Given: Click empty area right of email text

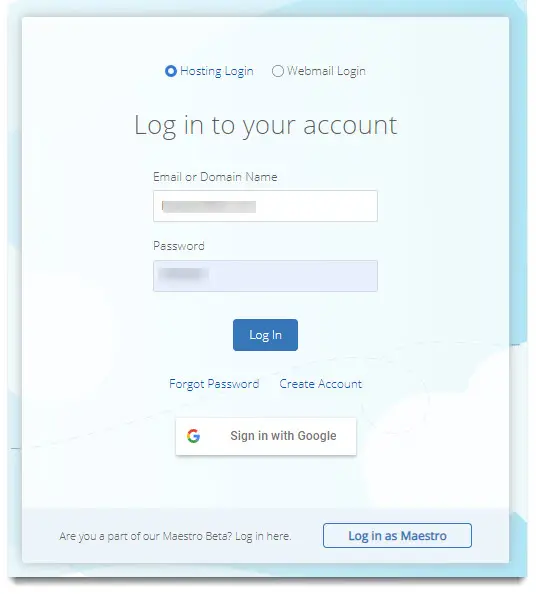Looking at the screenshot, I should click(316, 206).
